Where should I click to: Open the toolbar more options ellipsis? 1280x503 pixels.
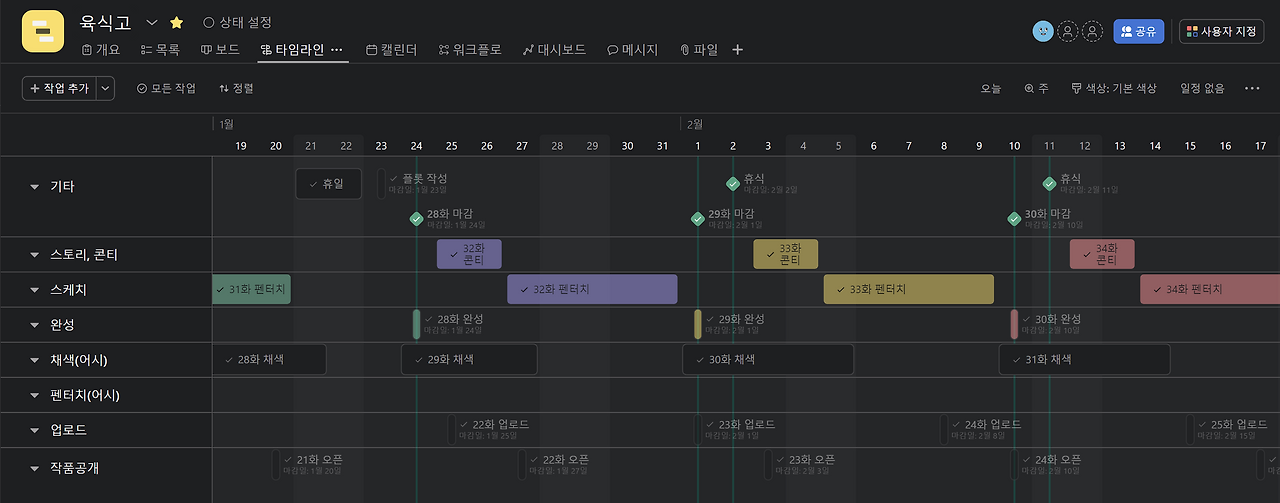click(x=1252, y=88)
